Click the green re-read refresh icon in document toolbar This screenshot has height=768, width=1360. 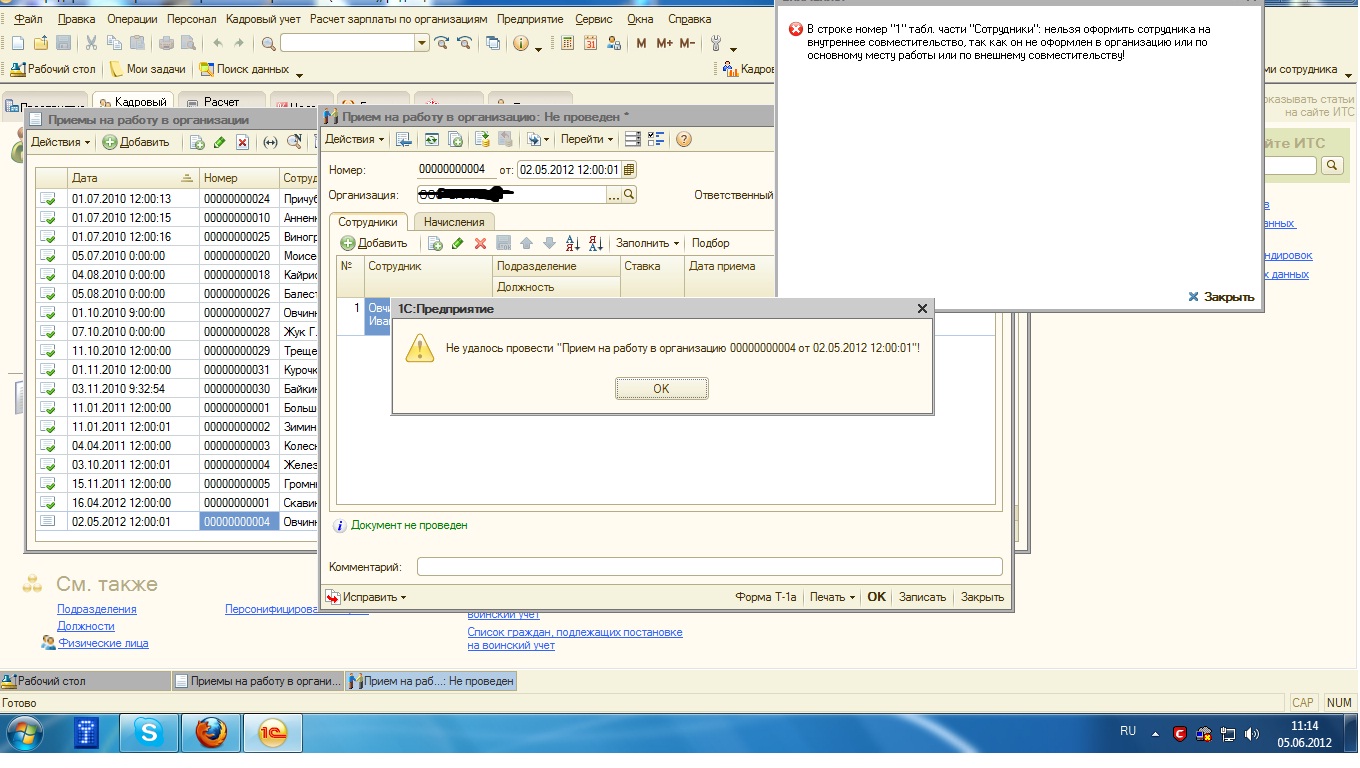(430, 139)
